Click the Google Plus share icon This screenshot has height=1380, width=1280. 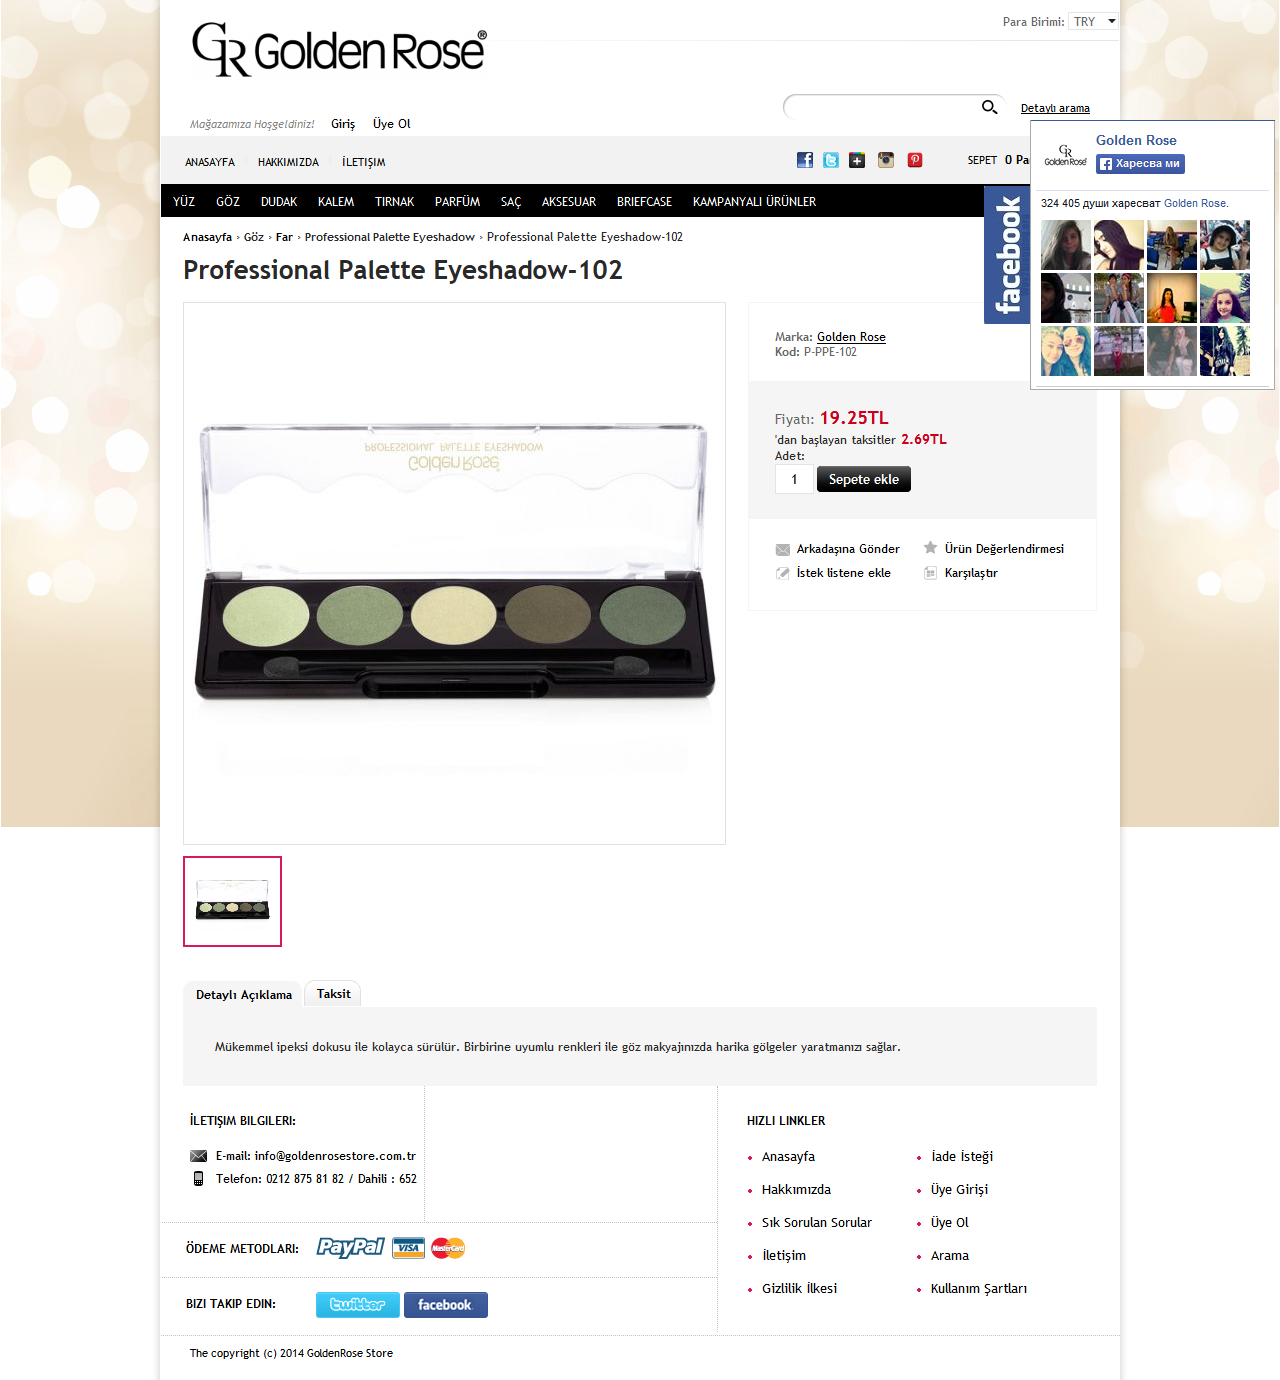click(857, 160)
